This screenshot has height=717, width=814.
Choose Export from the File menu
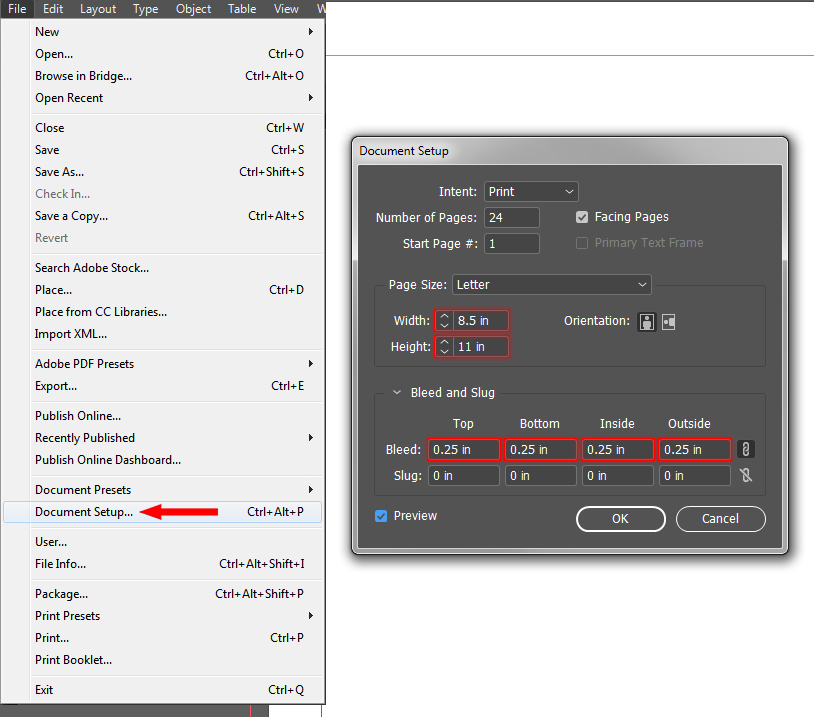(56, 385)
